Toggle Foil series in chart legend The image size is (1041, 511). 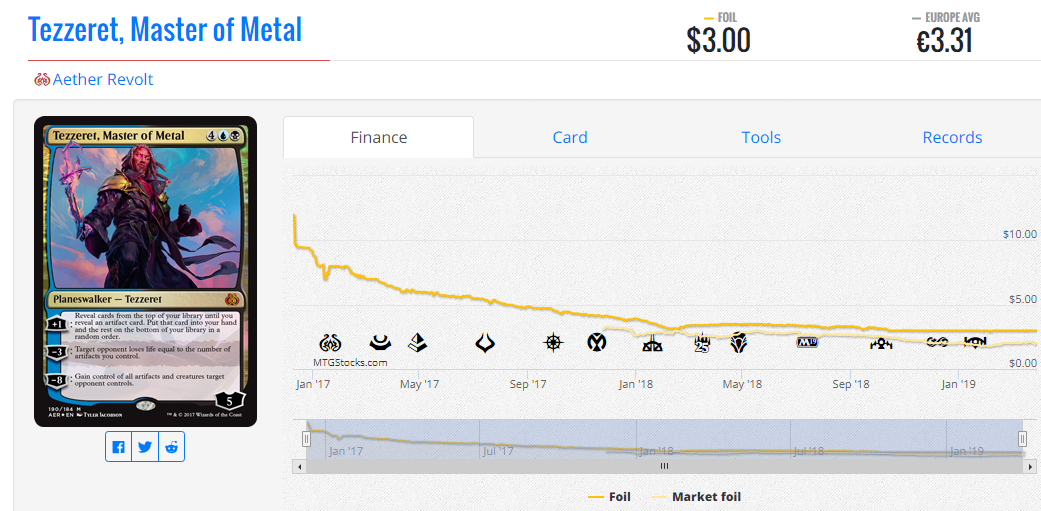pyautogui.click(x=609, y=496)
